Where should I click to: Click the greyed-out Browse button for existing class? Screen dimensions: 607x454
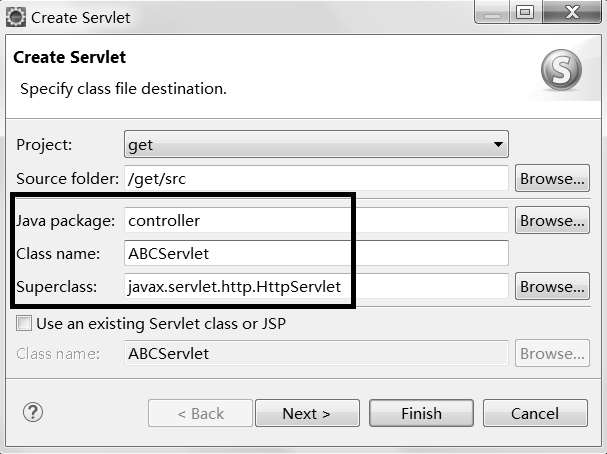pos(550,353)
